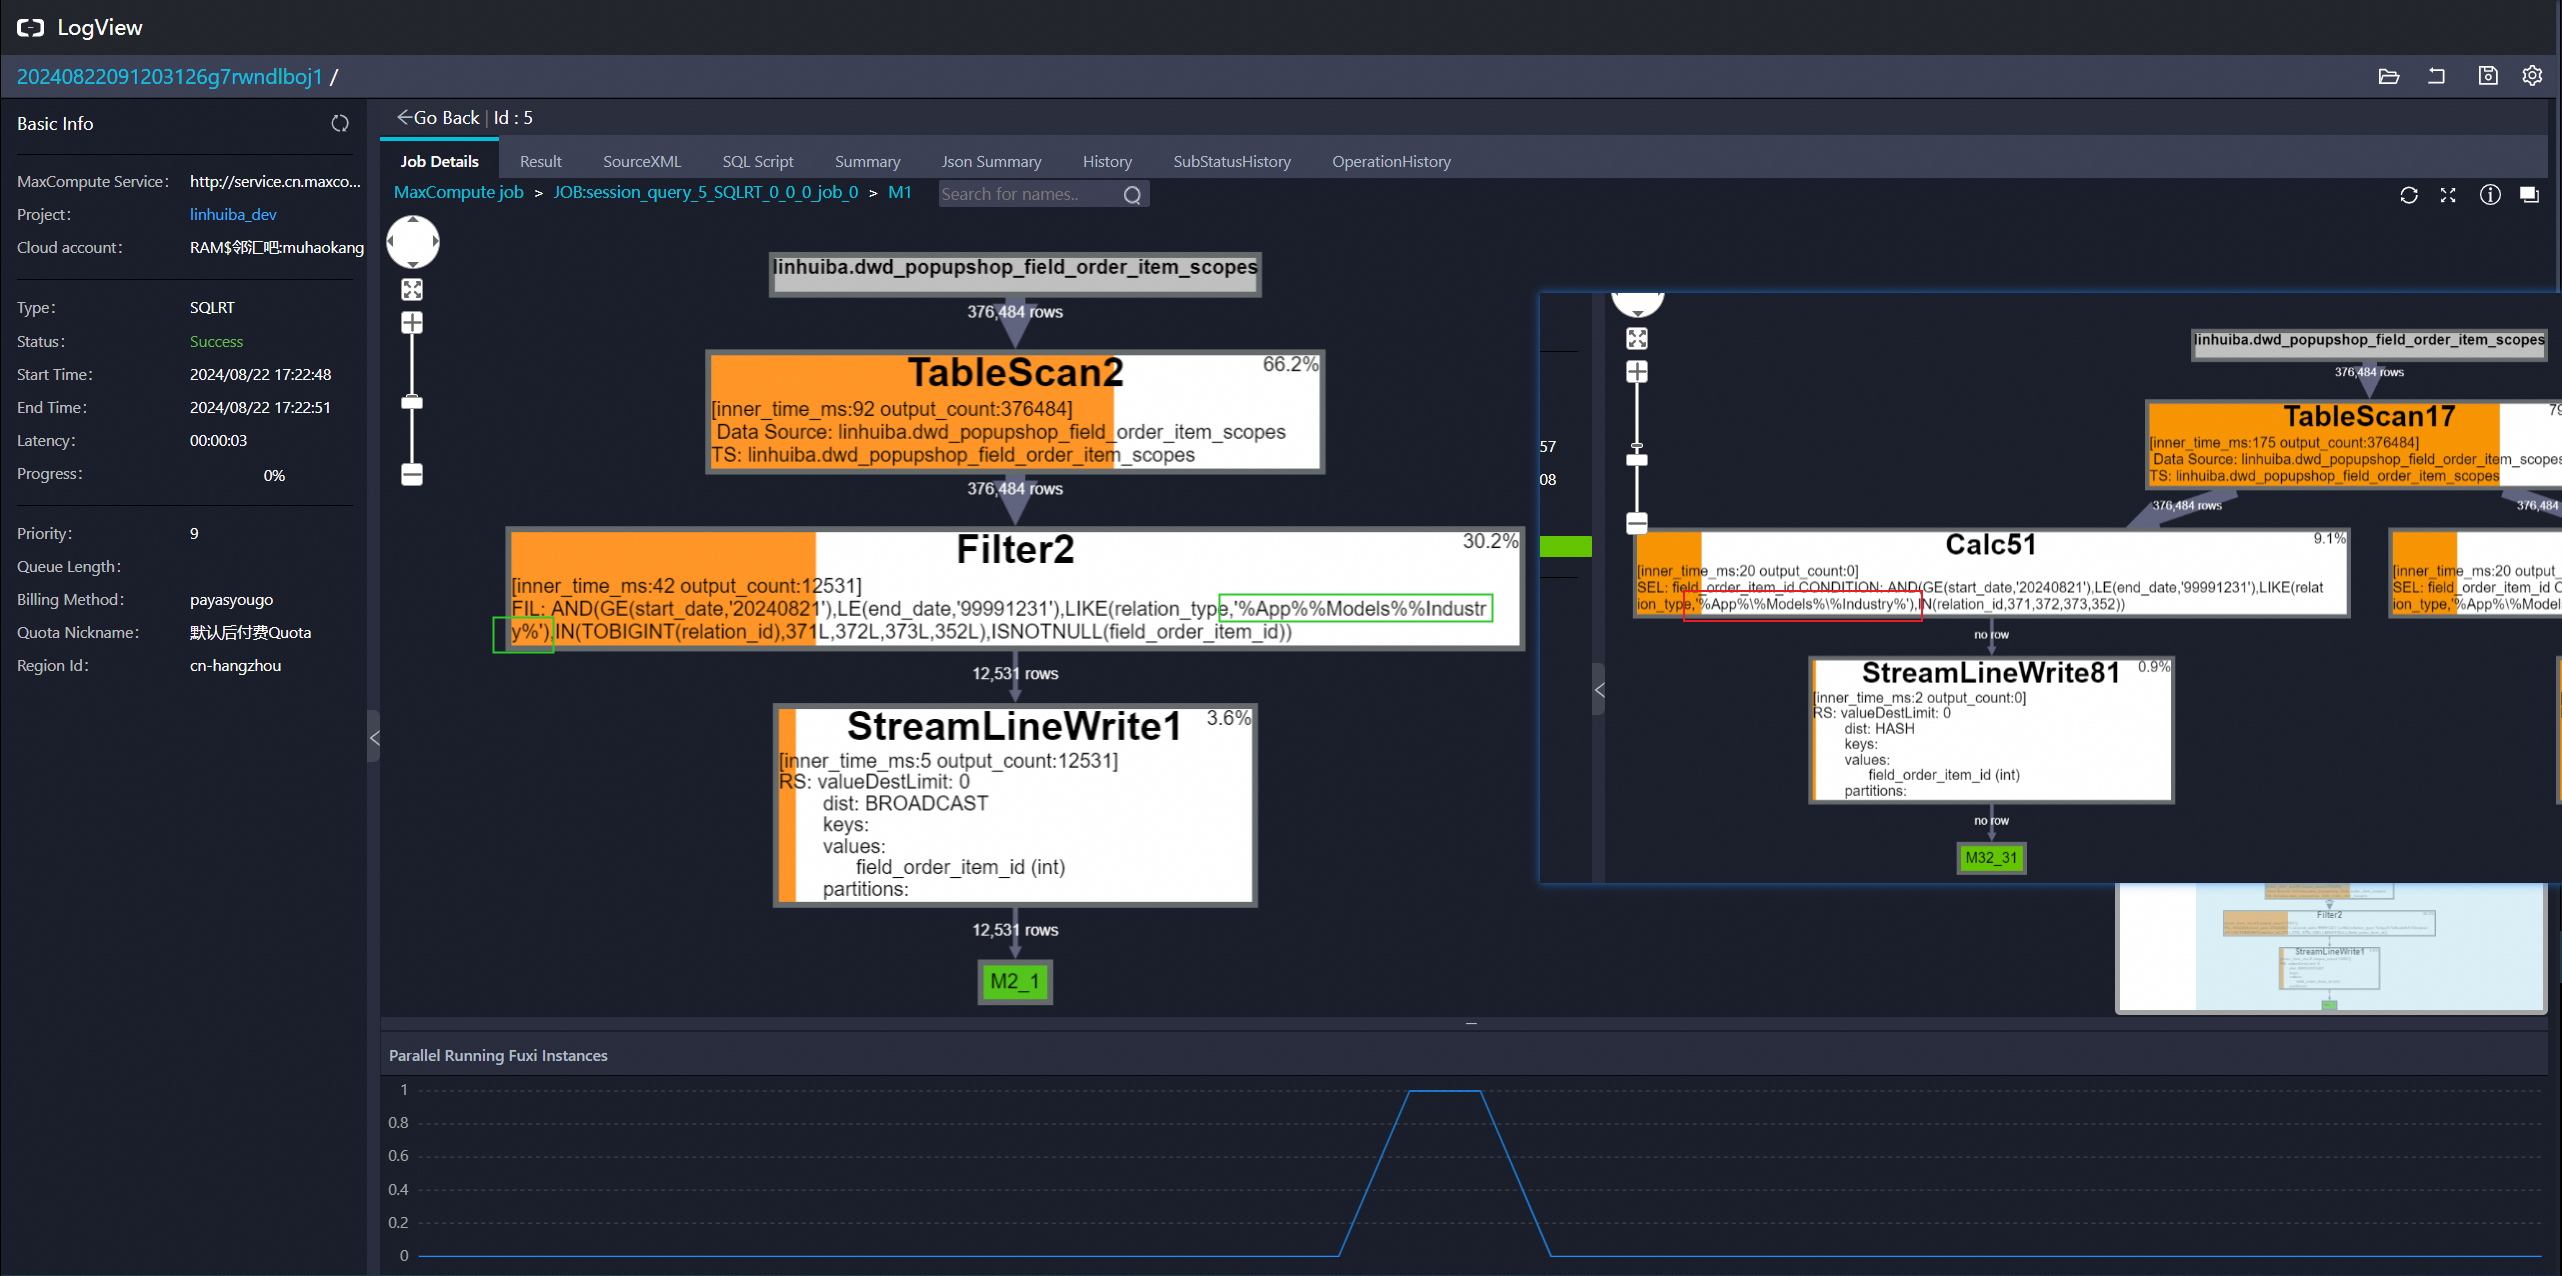
Task: Open the Summary tab
Action: pyautogui.click(x=867, y=161)
